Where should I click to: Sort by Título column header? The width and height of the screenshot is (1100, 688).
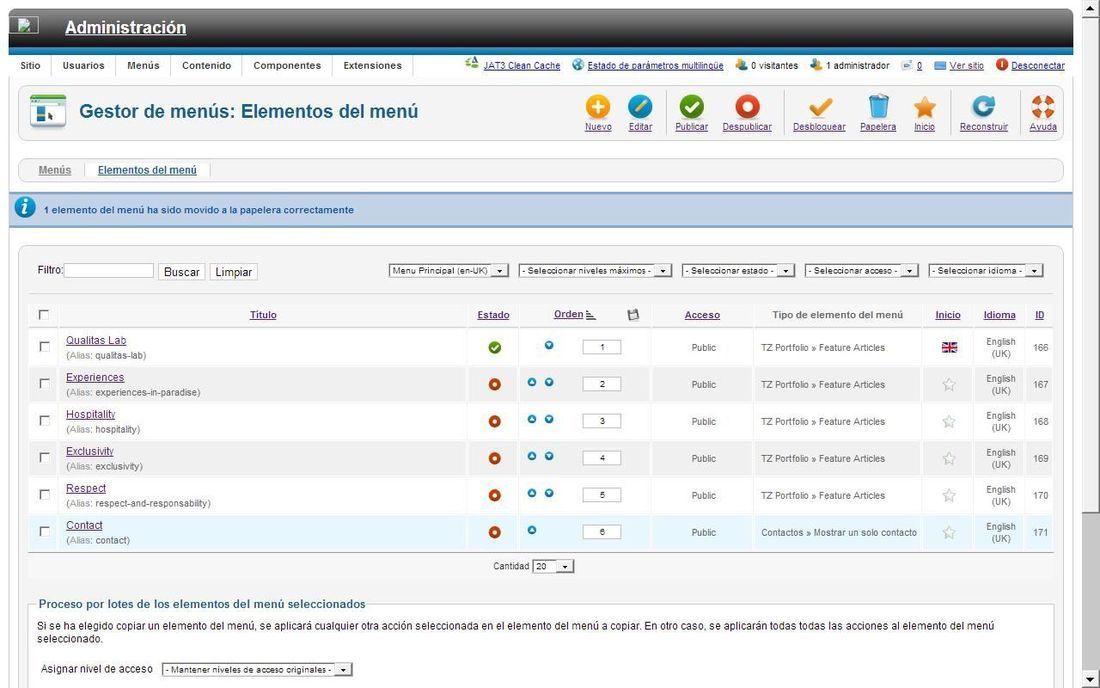point(263,315)
